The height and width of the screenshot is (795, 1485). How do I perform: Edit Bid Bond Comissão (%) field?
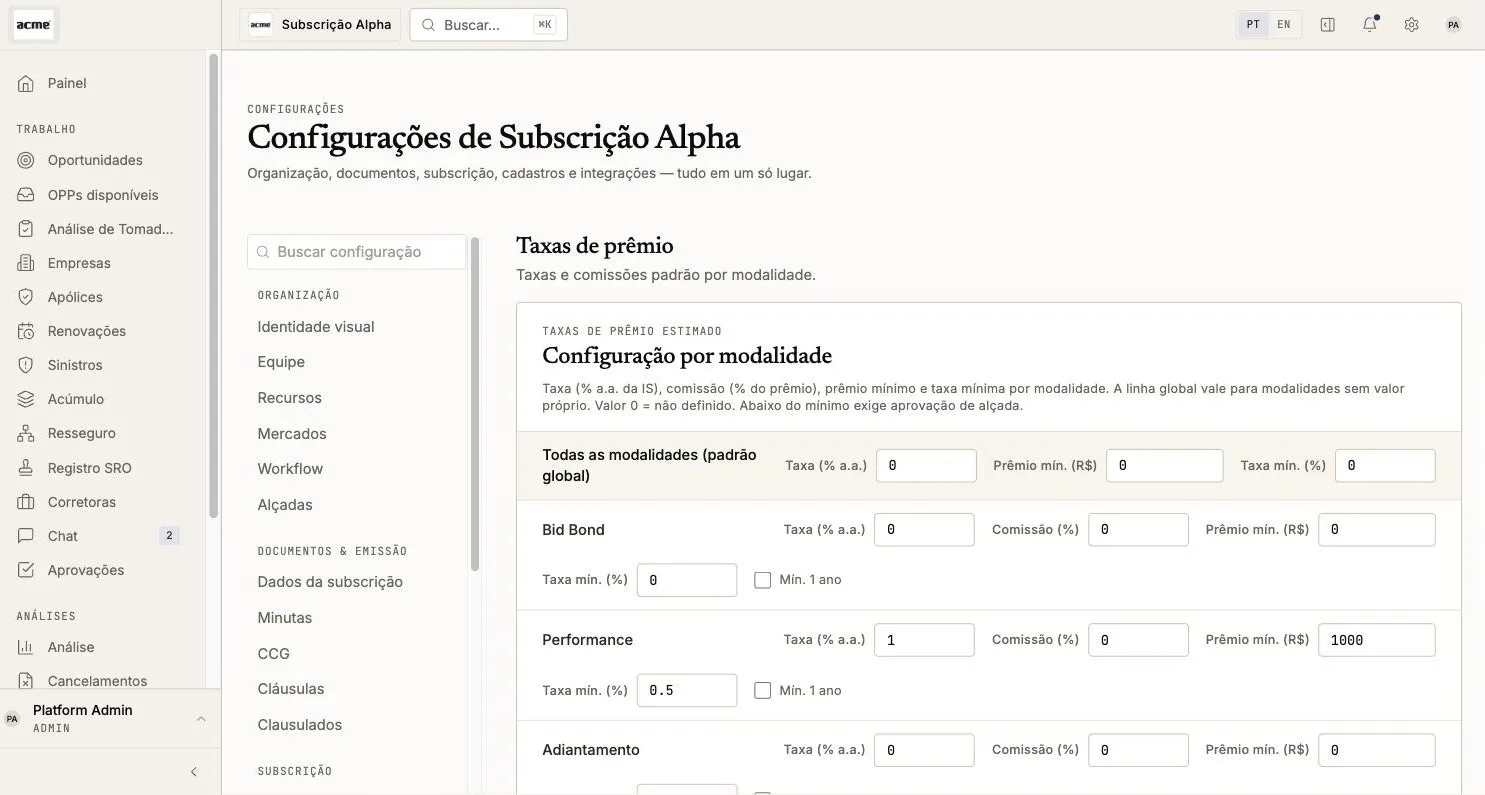pos(1138,530)
